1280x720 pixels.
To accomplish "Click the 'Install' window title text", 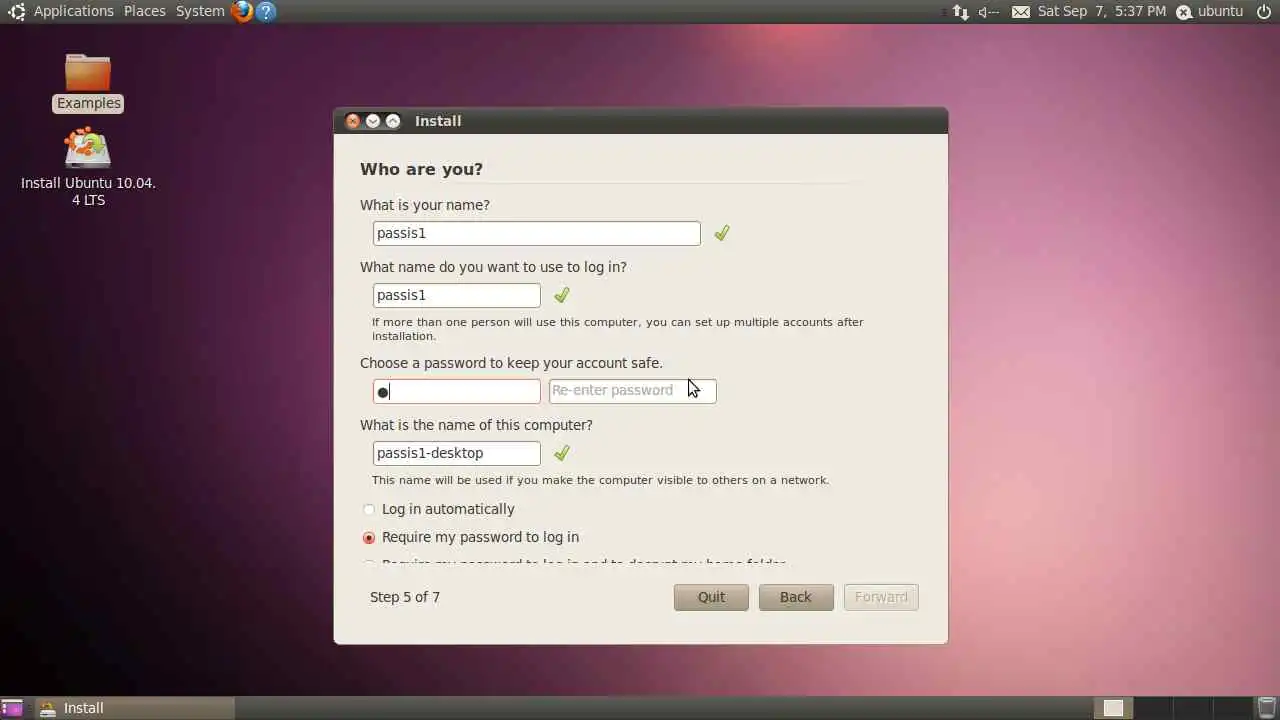I will (438, 121).
